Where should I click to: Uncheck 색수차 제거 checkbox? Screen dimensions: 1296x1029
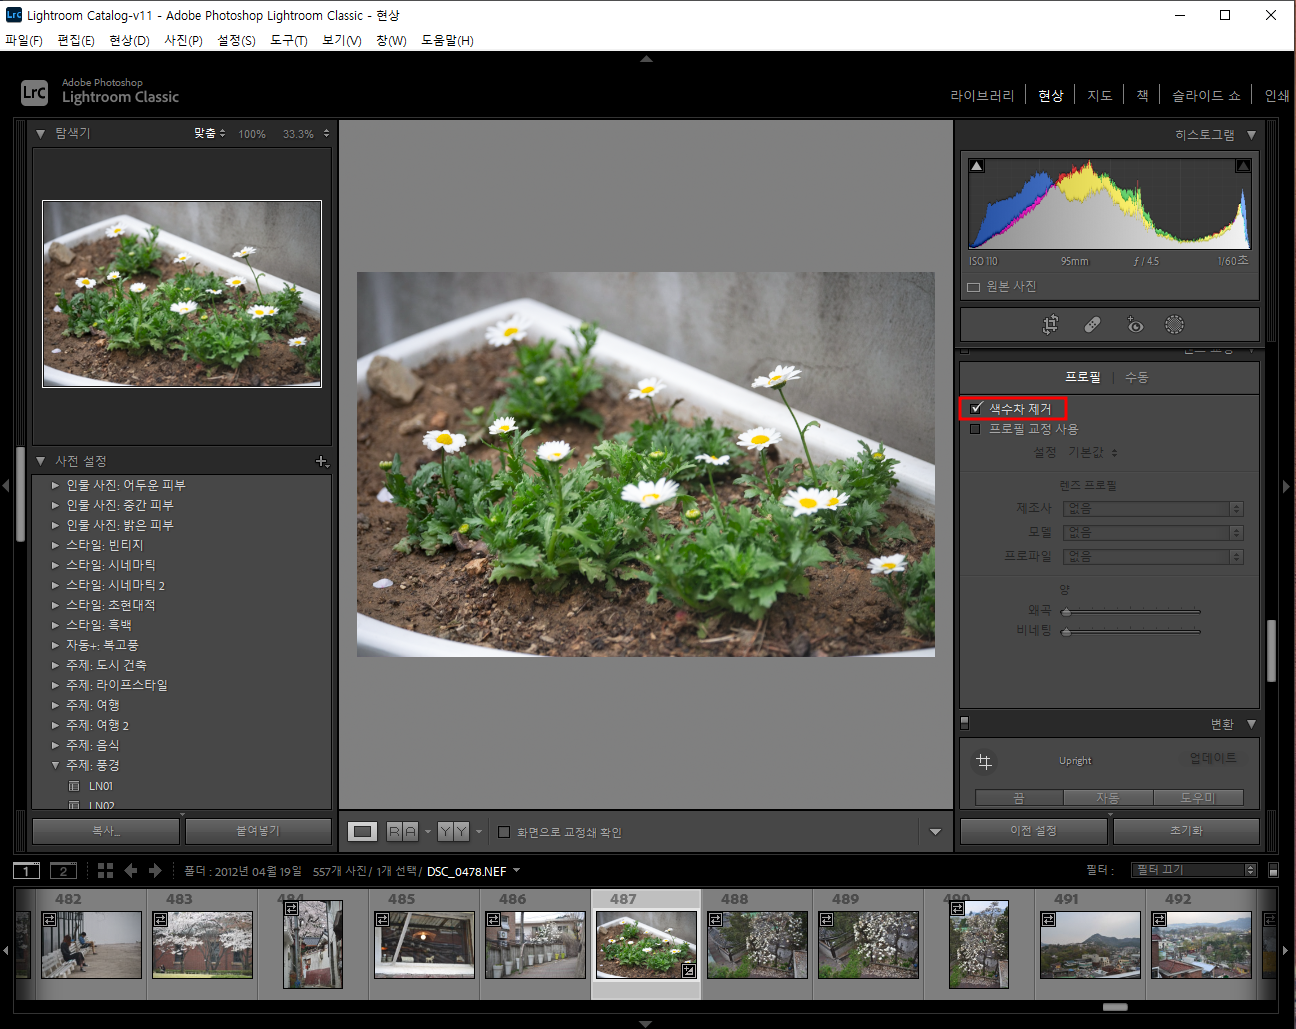pyautogui.click(x=976, y=408)
